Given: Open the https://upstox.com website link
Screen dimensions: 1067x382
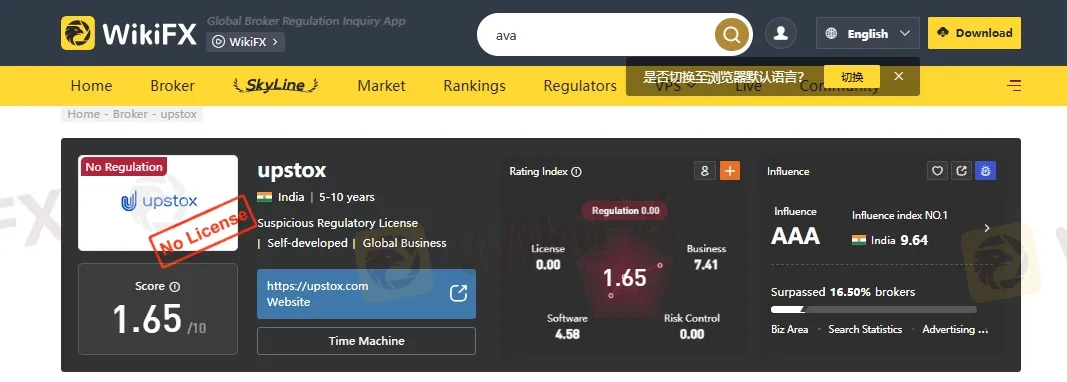Looking at the screenshot, I should [x=366, y=294].
